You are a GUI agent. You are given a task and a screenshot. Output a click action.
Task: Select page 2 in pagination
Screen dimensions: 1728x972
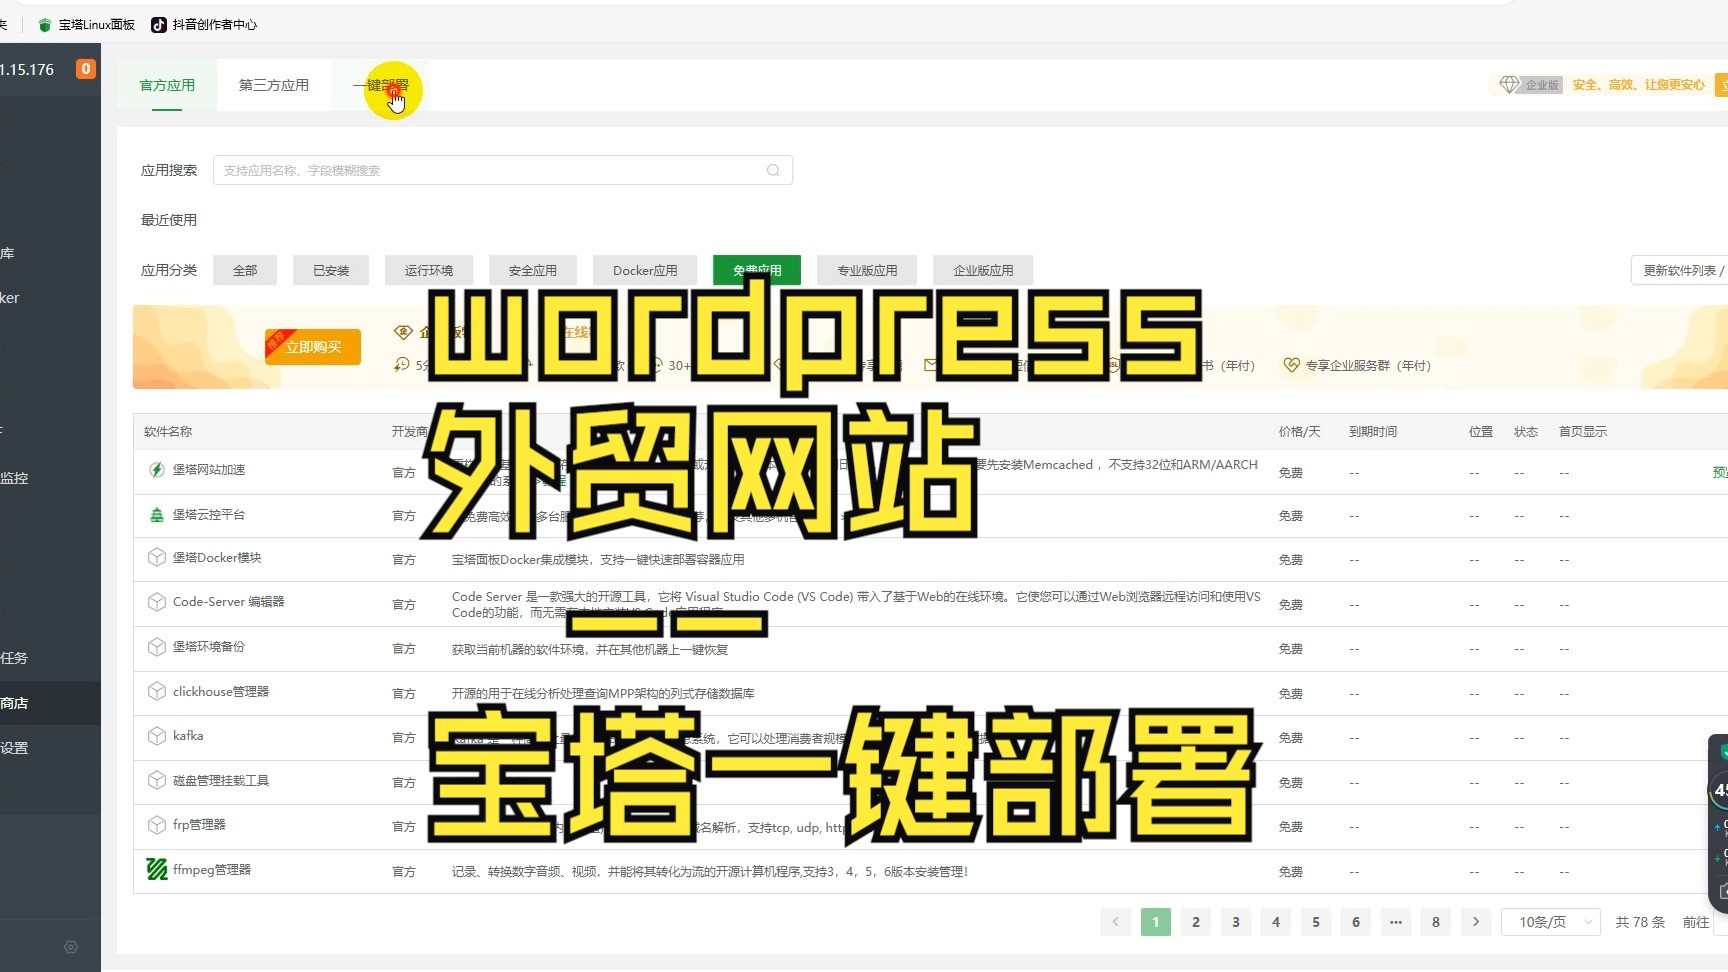click(x=1196, y=922)
